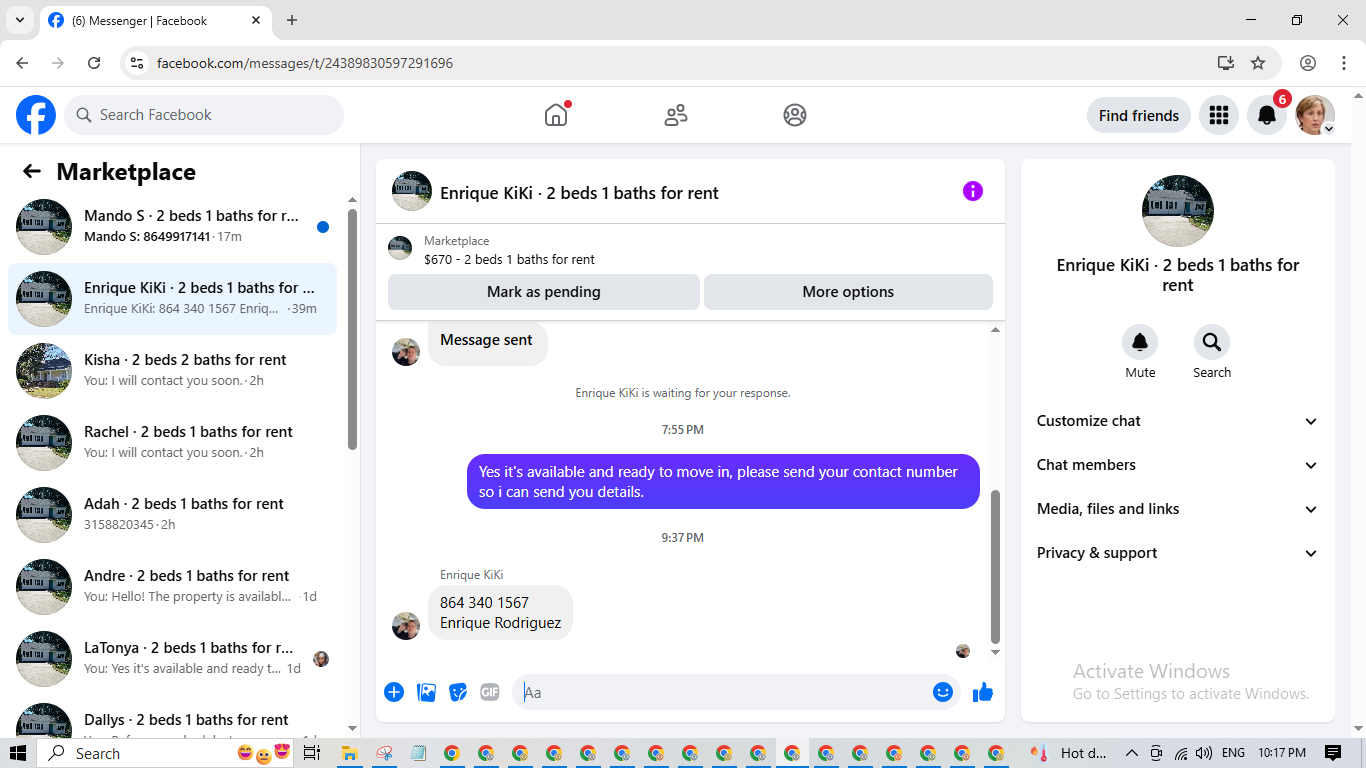This screenshot has height=768, width=1366.
Task: Select Enrique KiKi conversation in list
Action: [172, 299]
